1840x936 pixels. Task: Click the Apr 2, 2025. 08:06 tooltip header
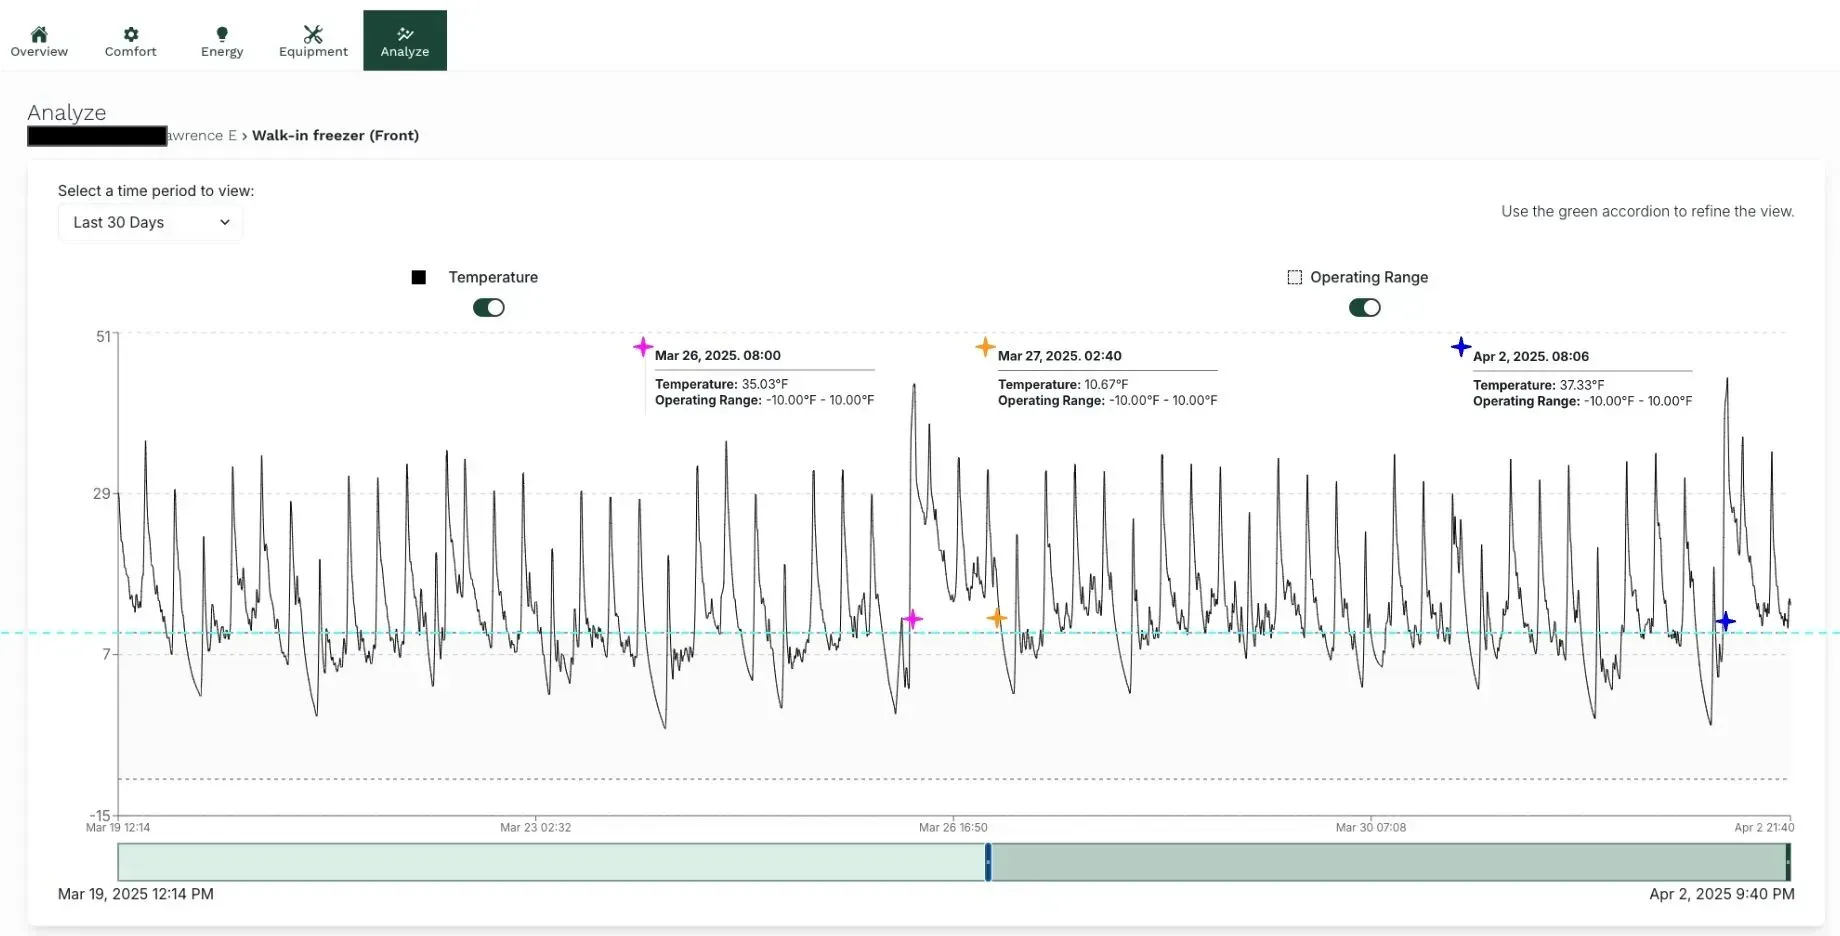tap(1531, 356)
